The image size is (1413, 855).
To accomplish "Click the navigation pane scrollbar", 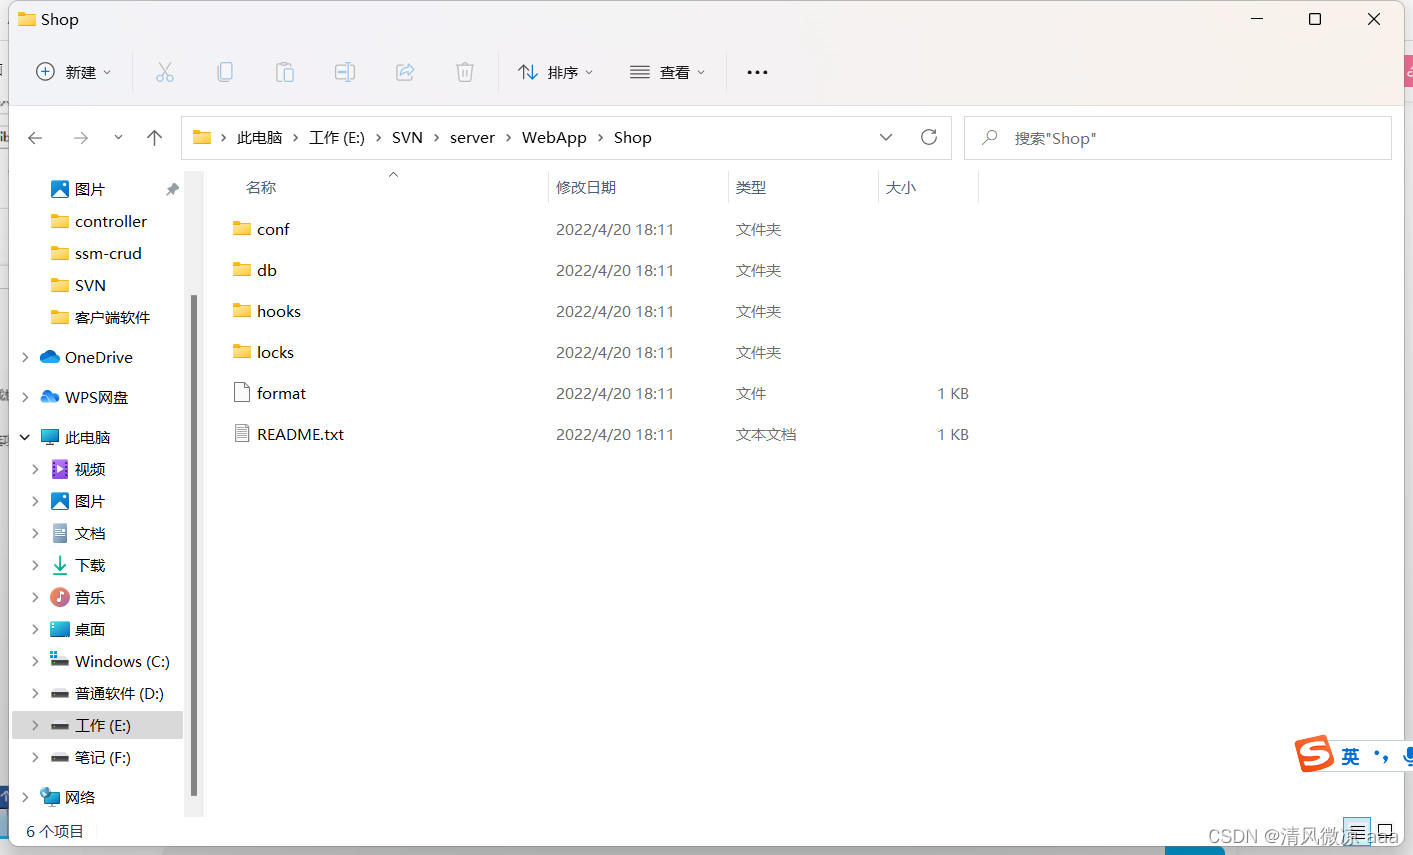I will tap(194, 545).
